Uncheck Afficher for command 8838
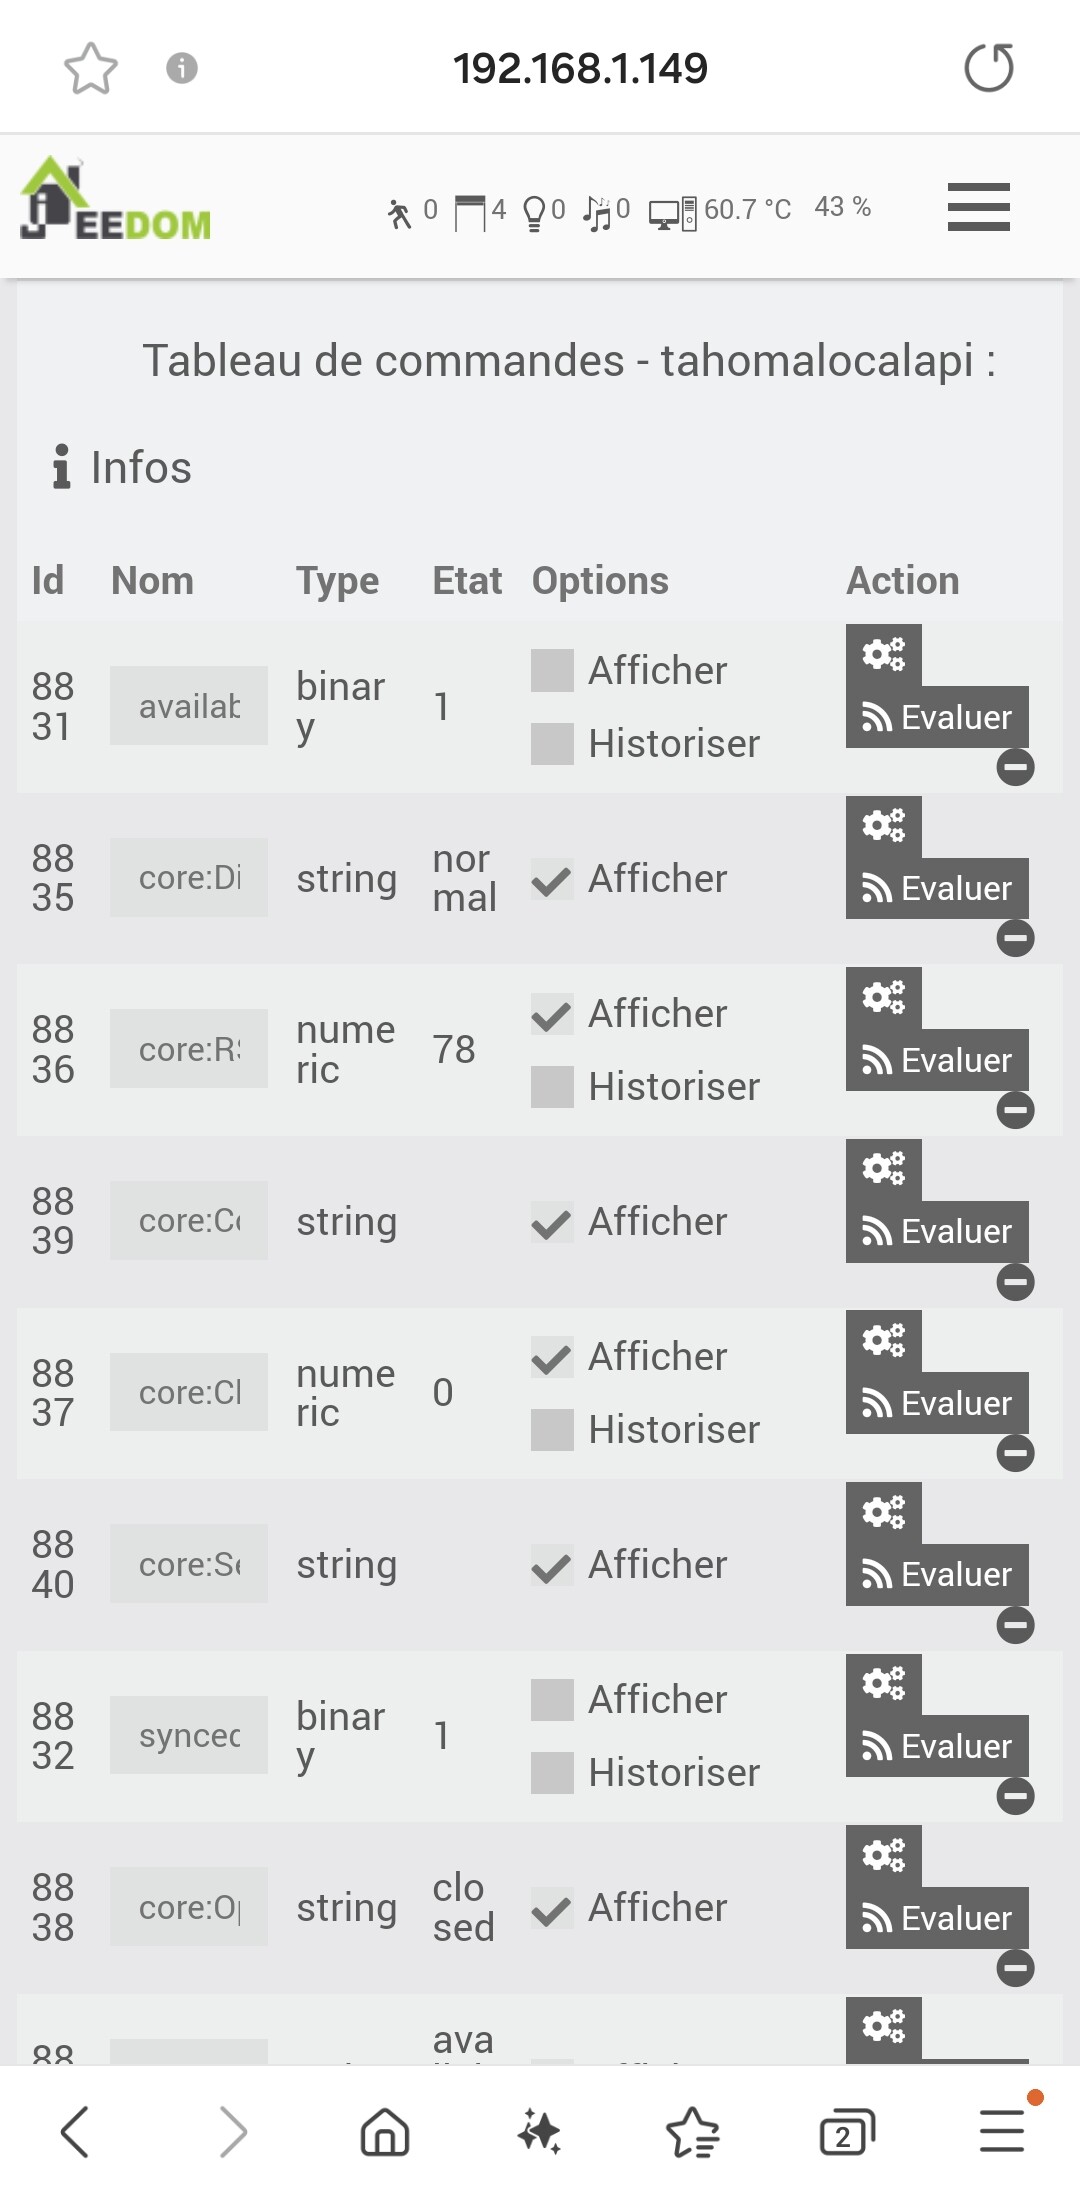The width and height of the screenshot is (1080, 2199). (x=552, y=1911)
